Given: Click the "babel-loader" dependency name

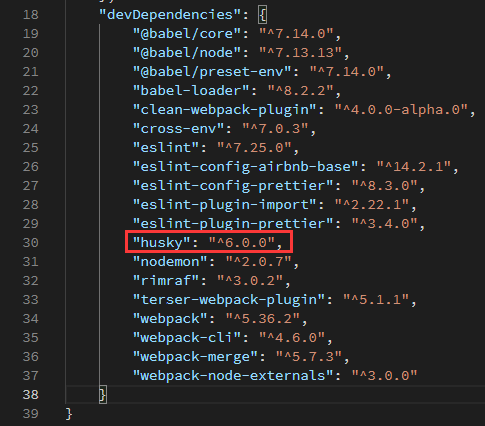Looking at the screenshot, I should pos(191,91).
